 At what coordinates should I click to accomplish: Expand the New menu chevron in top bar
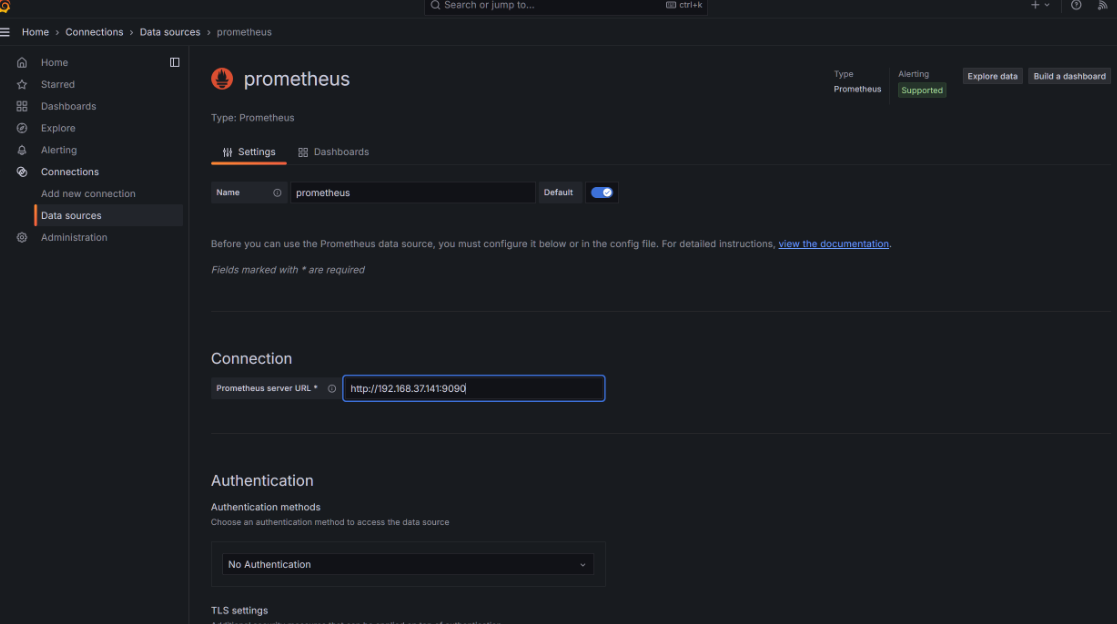[1047, 5]
